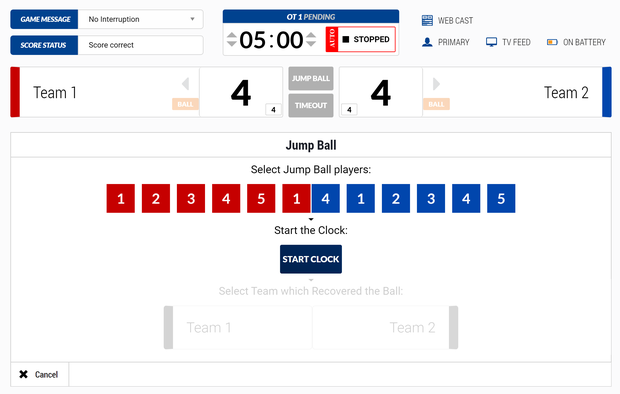The image size is (620, 394).
Task: Increase clock minutes with up arrow
Action: tap(232, 35)
